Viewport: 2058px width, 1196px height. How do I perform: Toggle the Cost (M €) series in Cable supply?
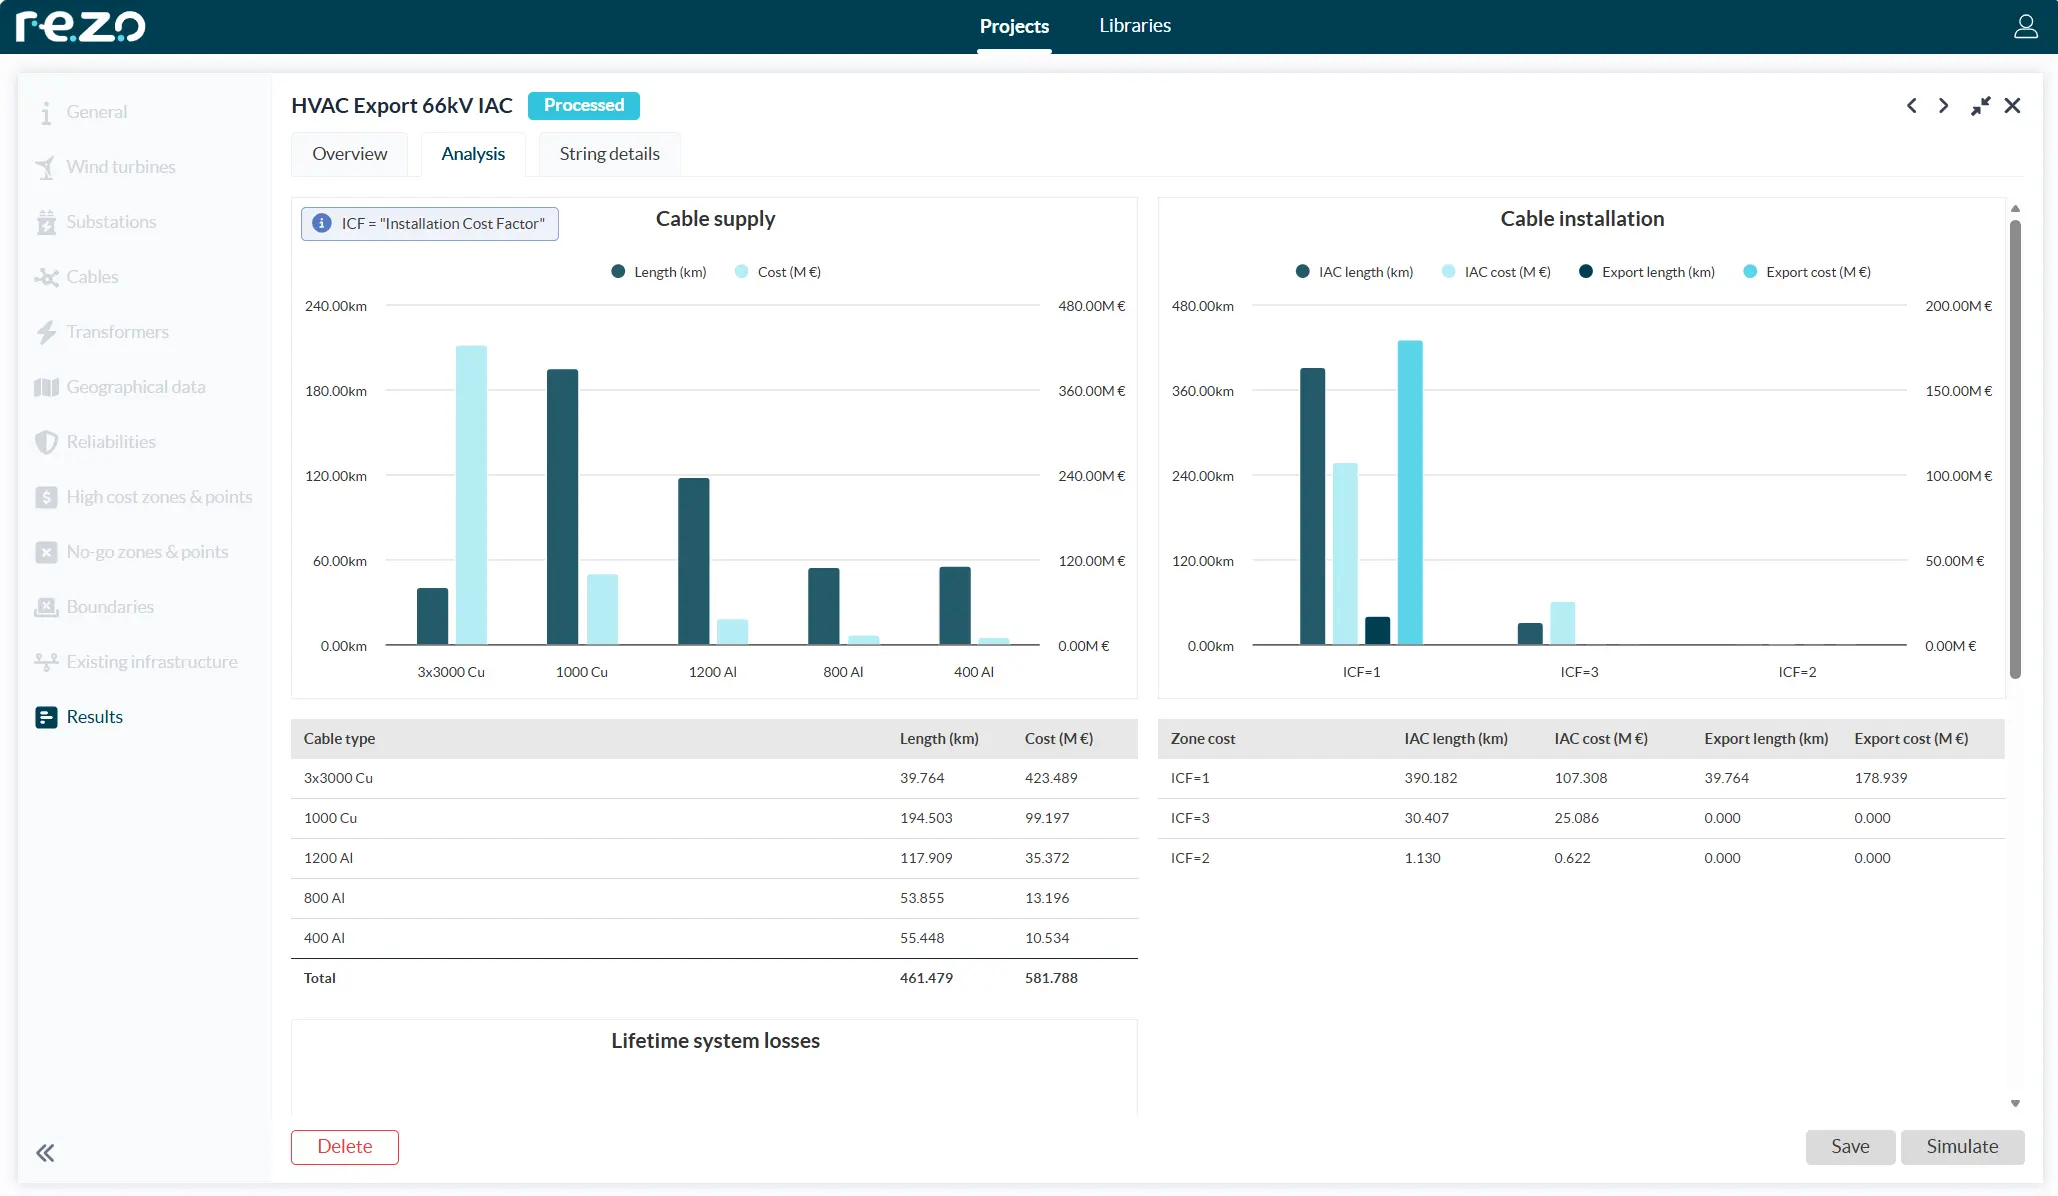coord(777,271)
